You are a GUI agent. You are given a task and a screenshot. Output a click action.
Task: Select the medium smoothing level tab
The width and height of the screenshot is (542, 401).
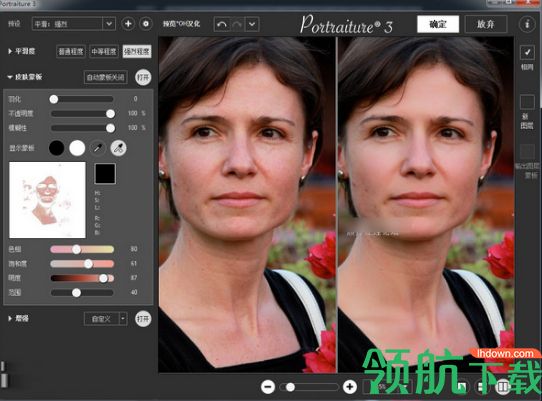tap(104, 52)
